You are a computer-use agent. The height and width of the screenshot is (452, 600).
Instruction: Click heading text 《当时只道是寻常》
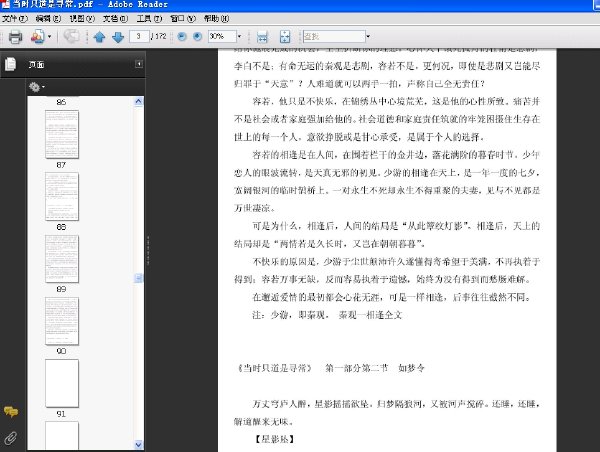tap(275, 368)
